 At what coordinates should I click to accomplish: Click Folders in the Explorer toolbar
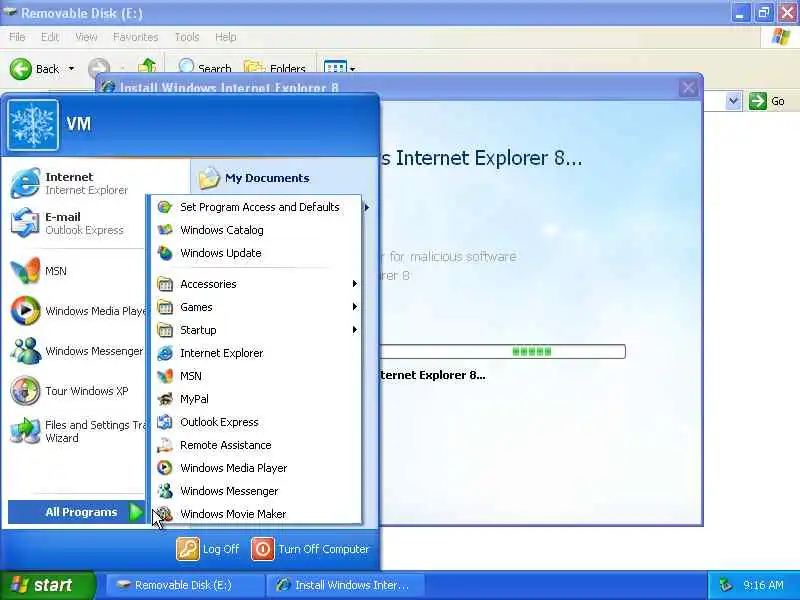tap(274, 67)
